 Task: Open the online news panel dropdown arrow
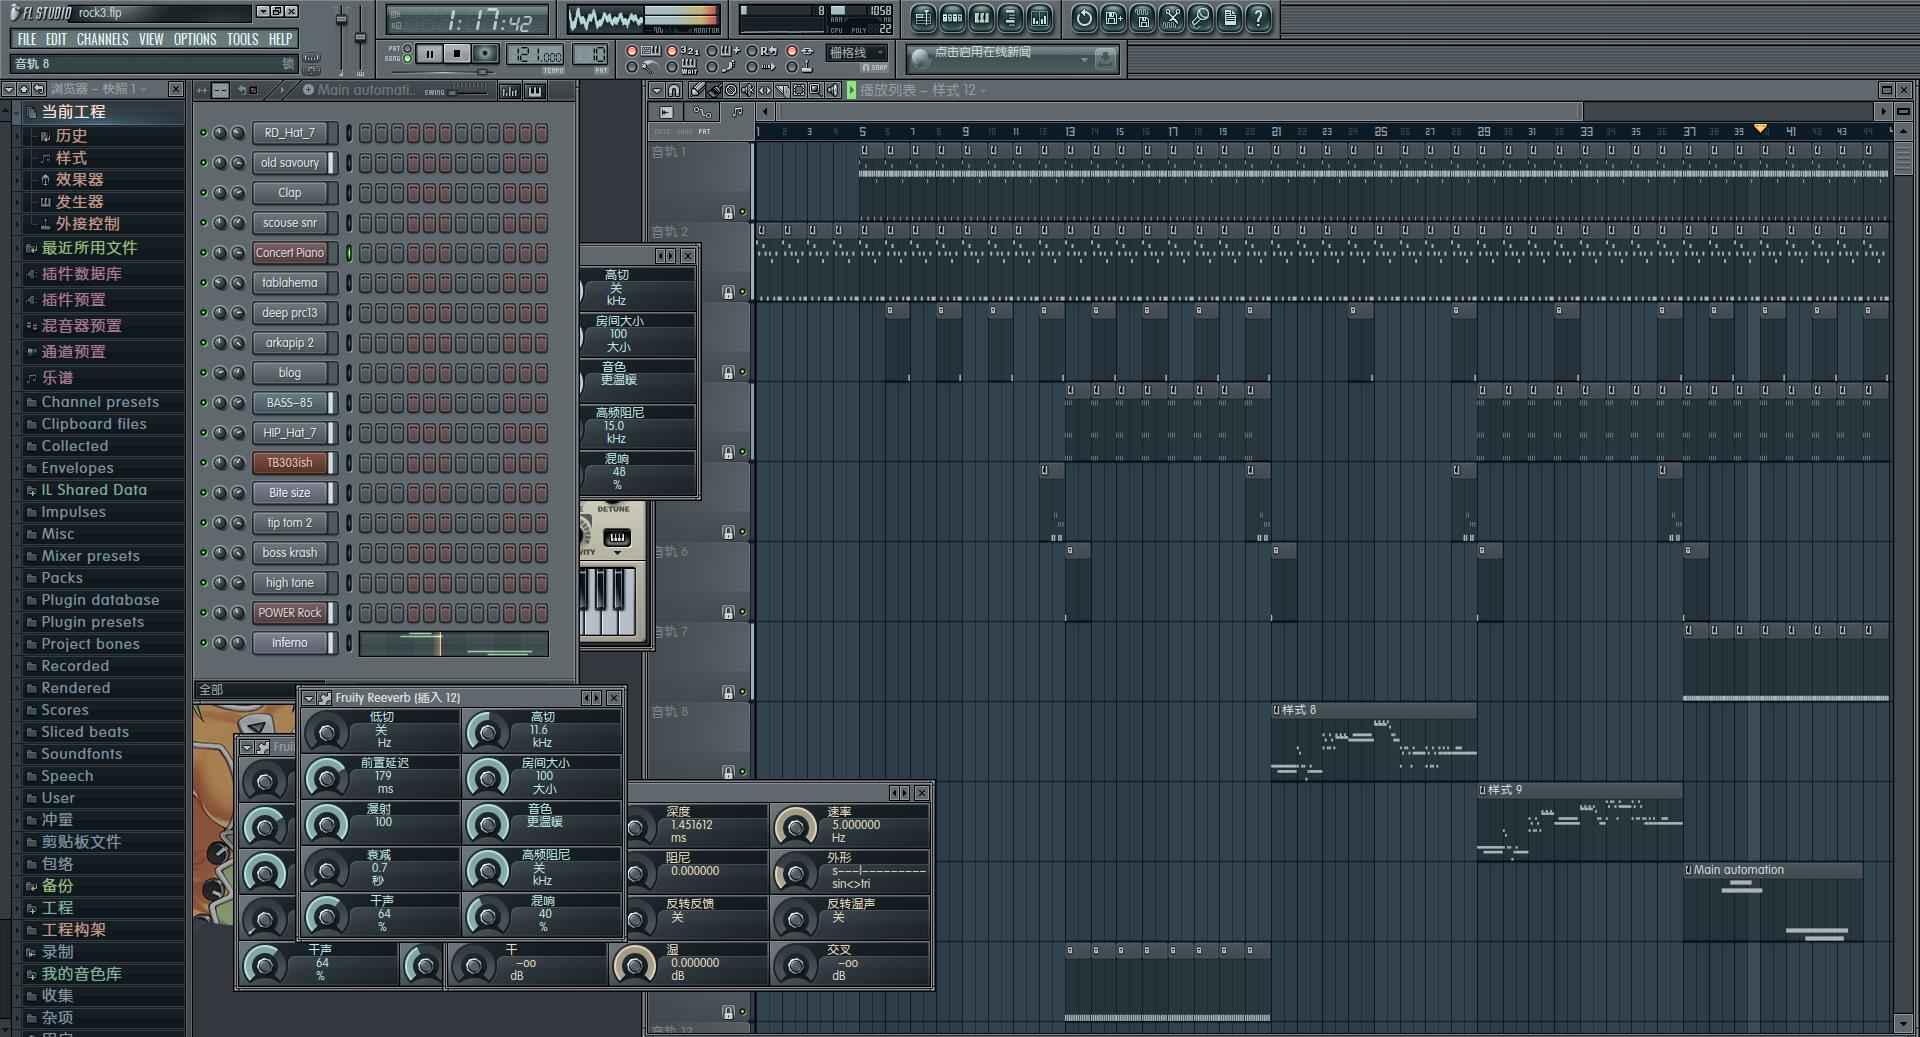(1084, 60)
